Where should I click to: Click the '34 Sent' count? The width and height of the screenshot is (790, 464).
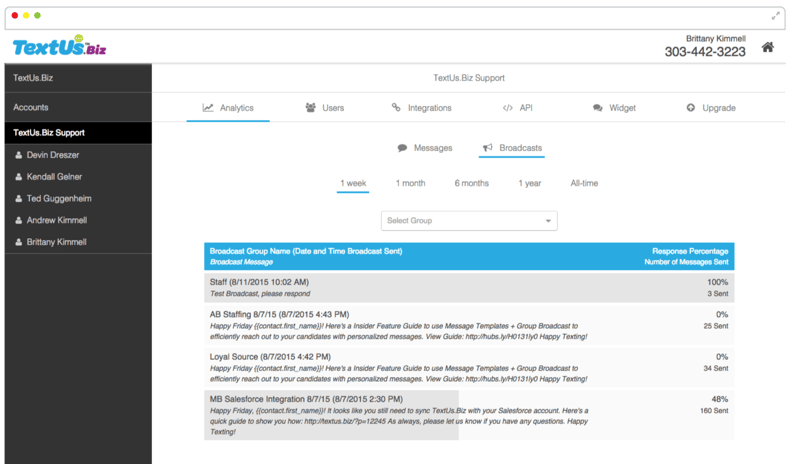(x=716, y=368)
